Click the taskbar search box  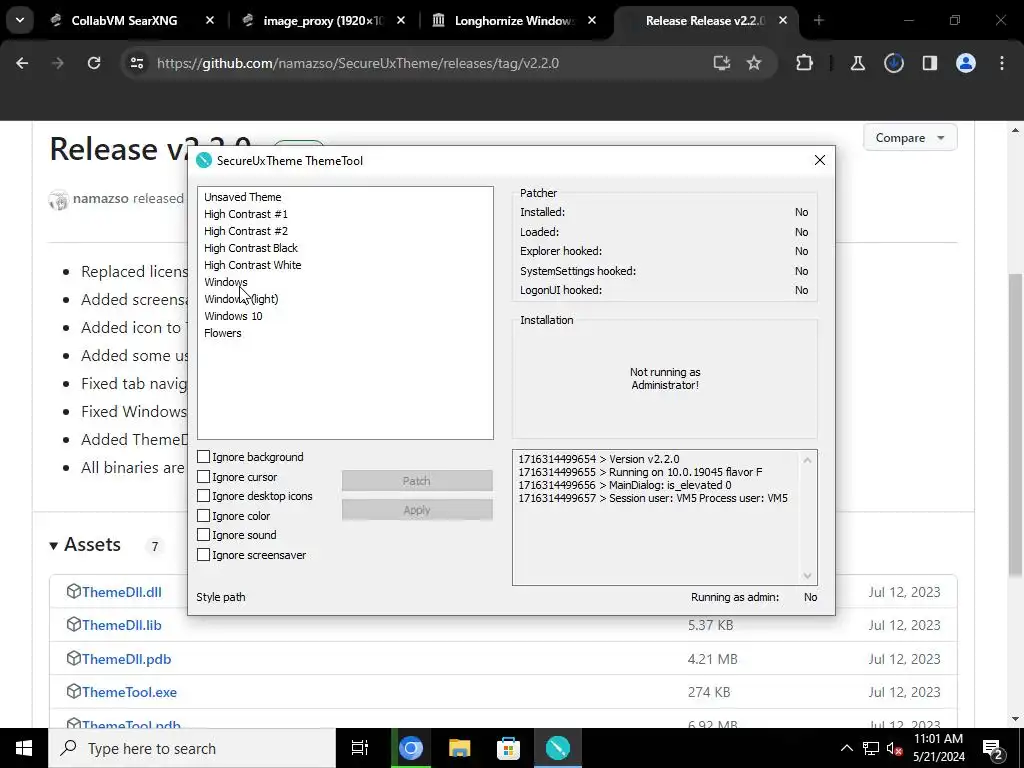click(192, 748)
